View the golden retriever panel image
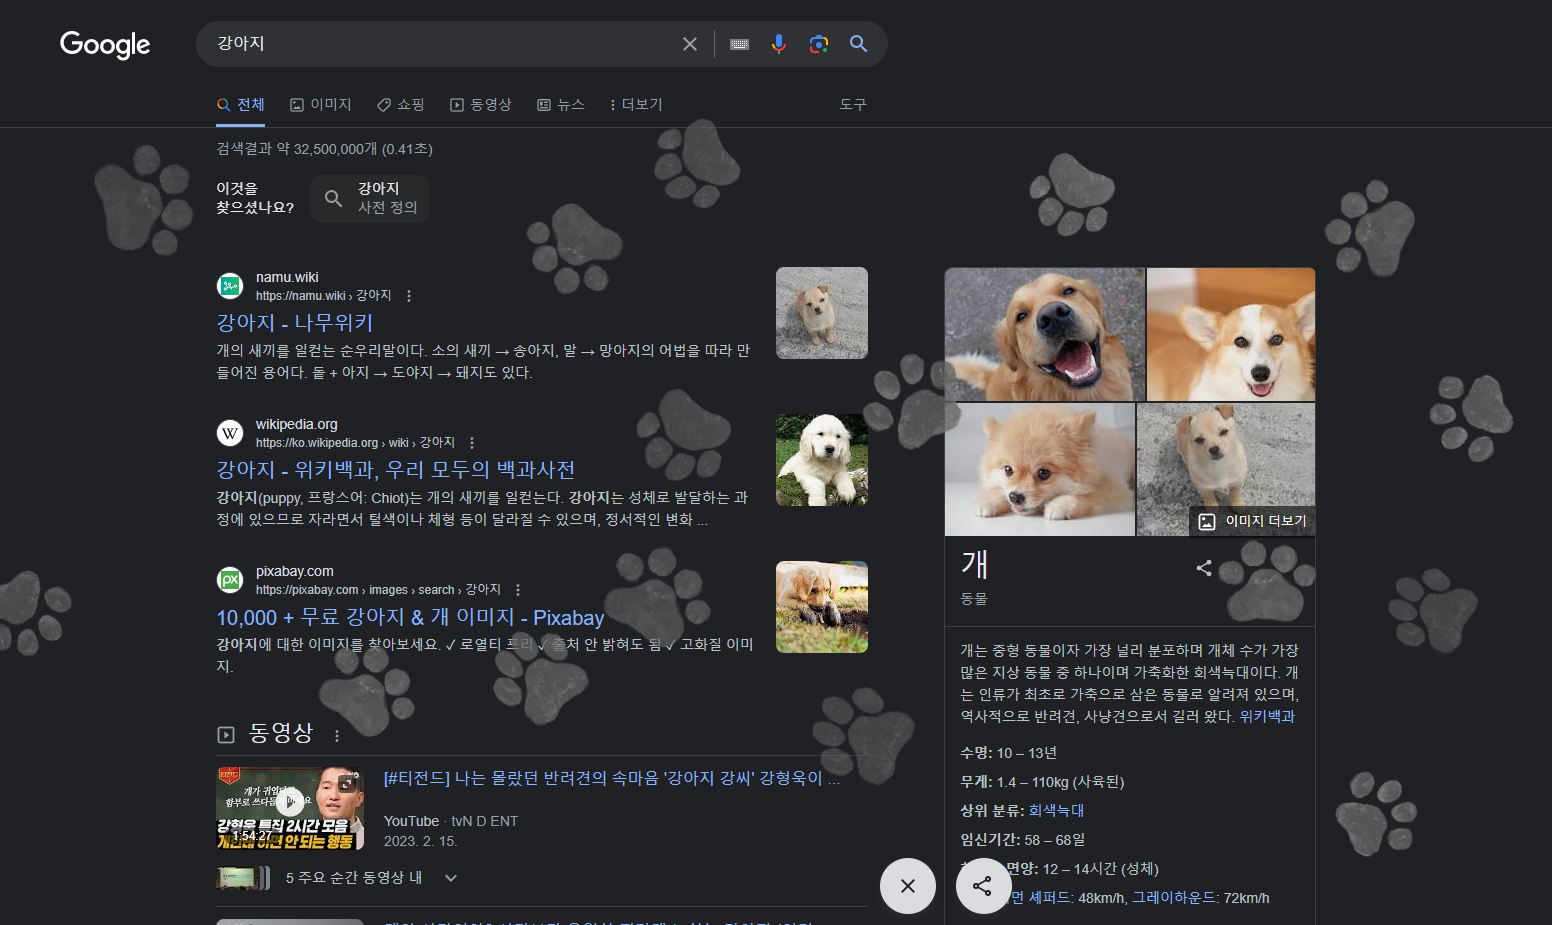 coord(1044,334)
